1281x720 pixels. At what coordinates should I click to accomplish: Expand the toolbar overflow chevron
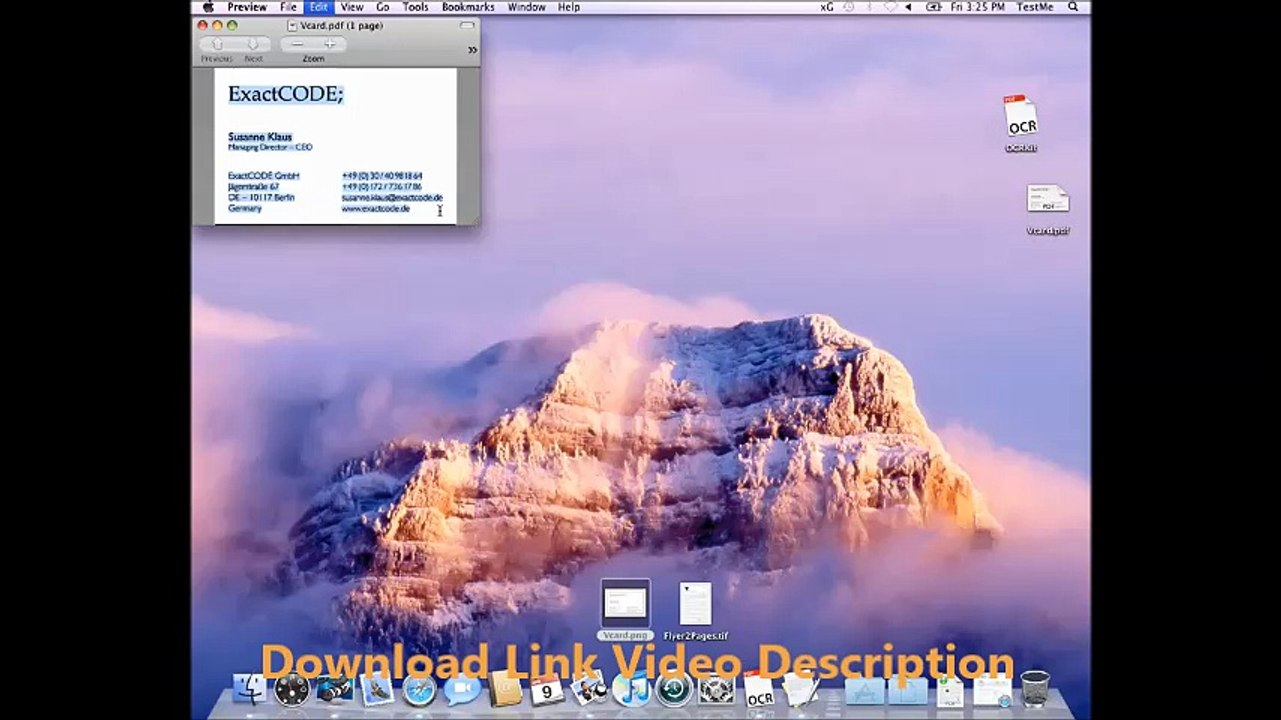(472, 50)
